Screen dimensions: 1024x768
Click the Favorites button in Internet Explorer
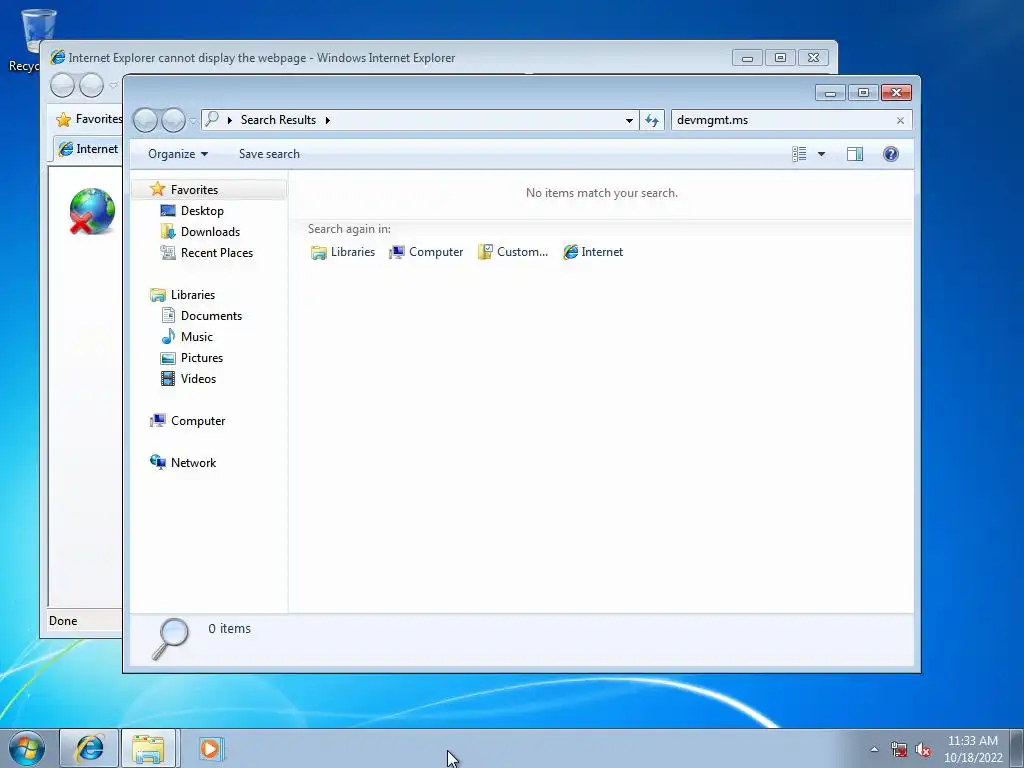coord(89,119)
